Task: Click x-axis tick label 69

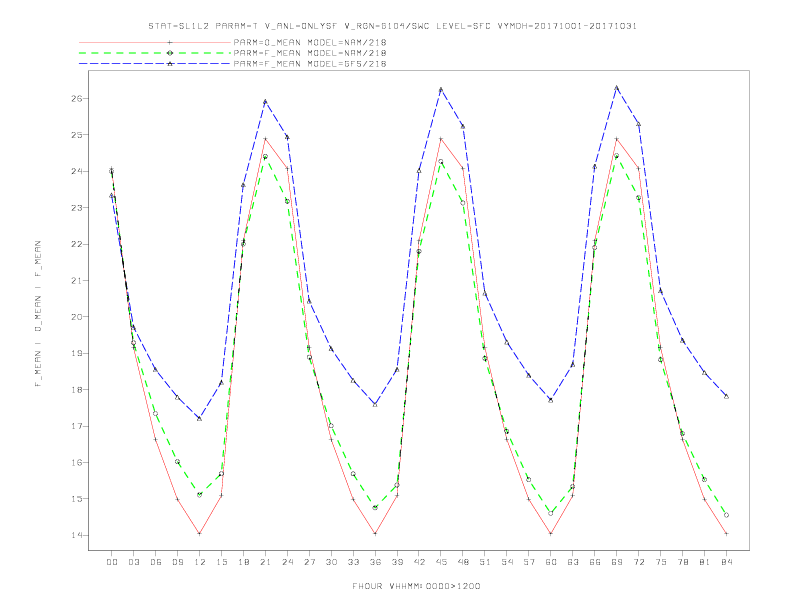Action: [x=617, y=562]
